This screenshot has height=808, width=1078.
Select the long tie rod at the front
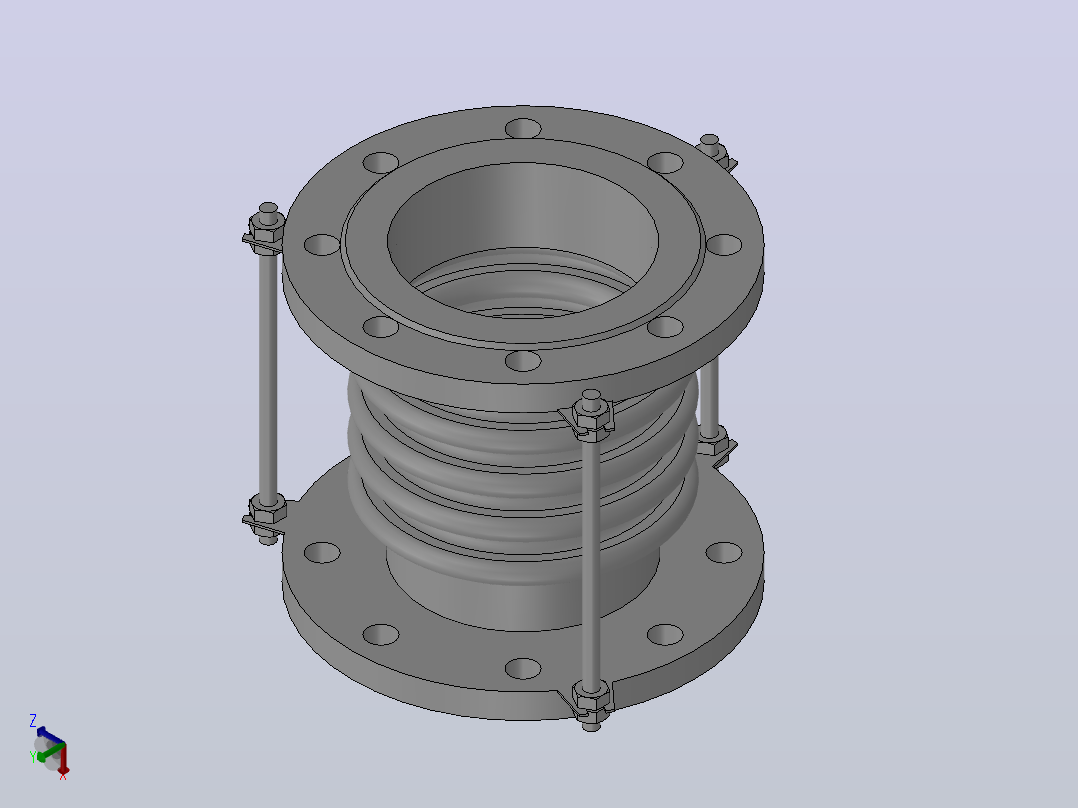[591, 560]
